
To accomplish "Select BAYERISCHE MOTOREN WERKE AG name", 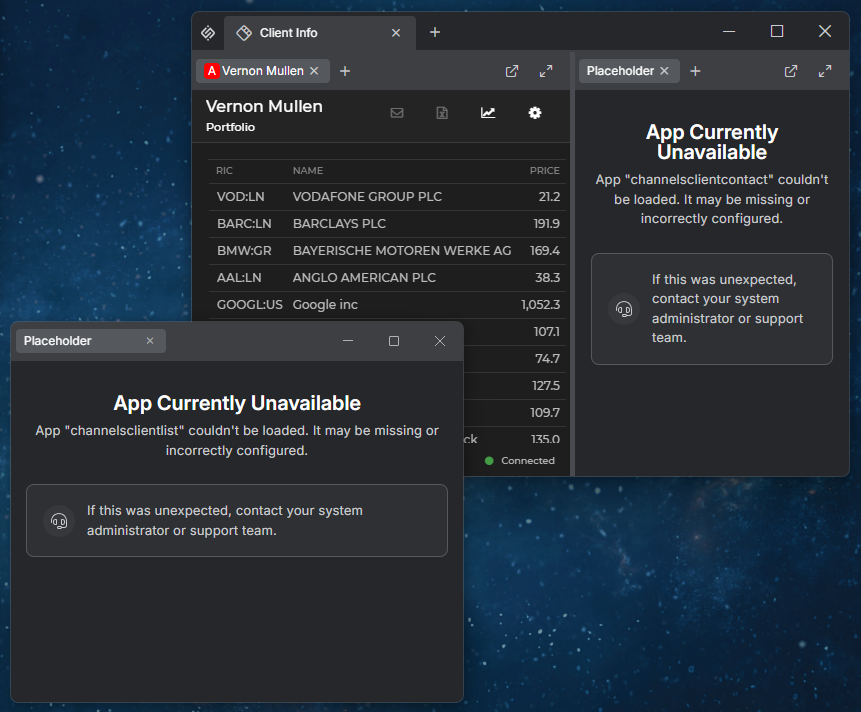I will click(402, 250).
